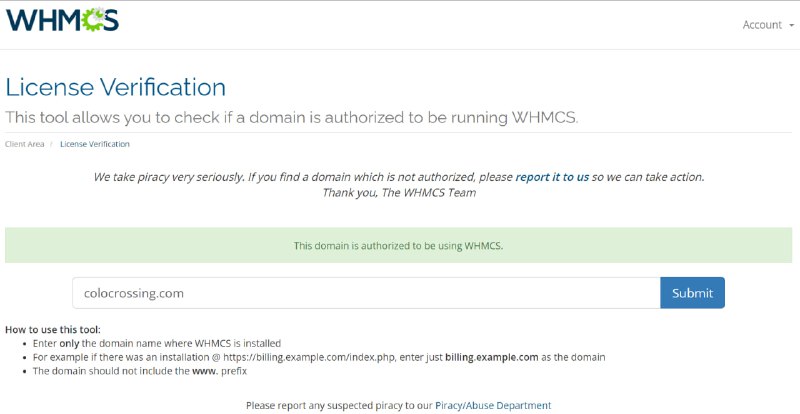Screen dimensions: 800x414
Task: Go to Client Area breadcrumb
Action: coord(24,144)
